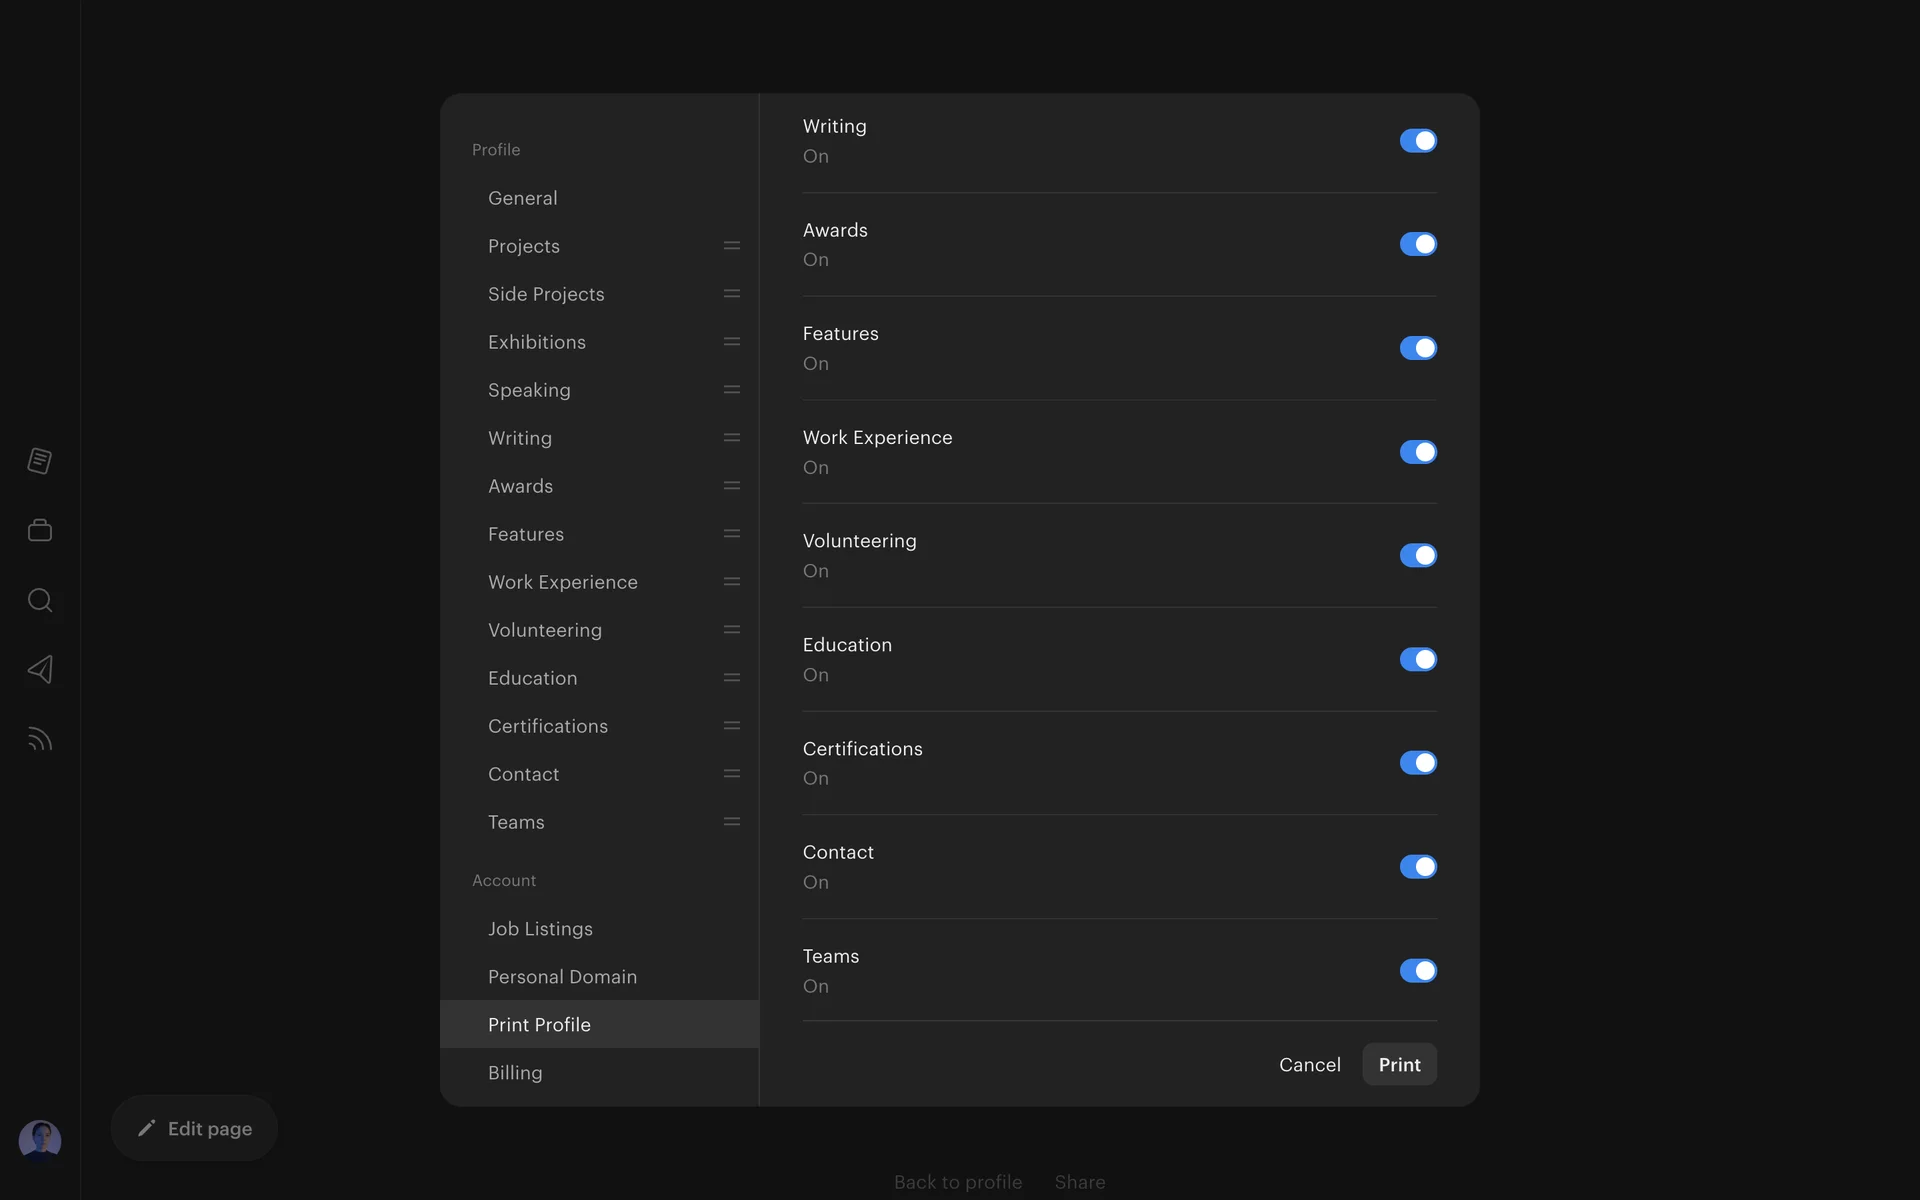The image size is (1920, 1200).
Task: Open the feed RSS icon in sidebar
Action: point(40,739)
